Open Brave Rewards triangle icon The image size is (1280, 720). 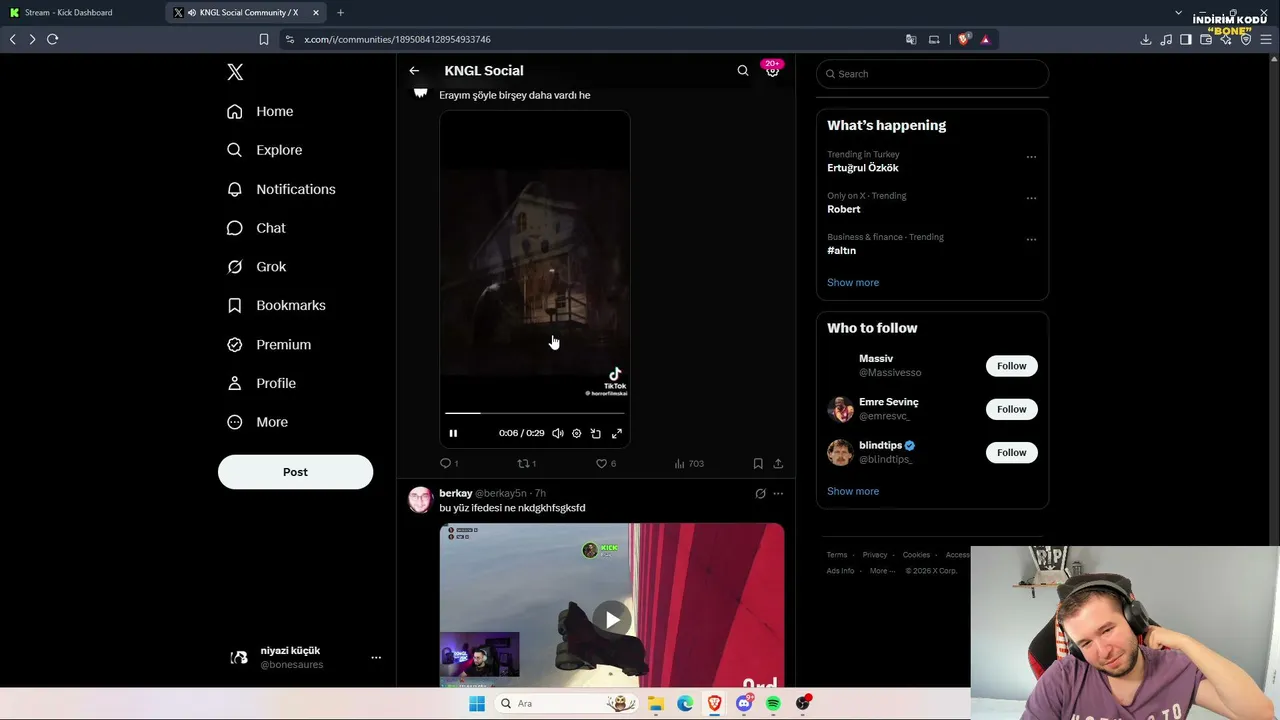coord(986,39)
